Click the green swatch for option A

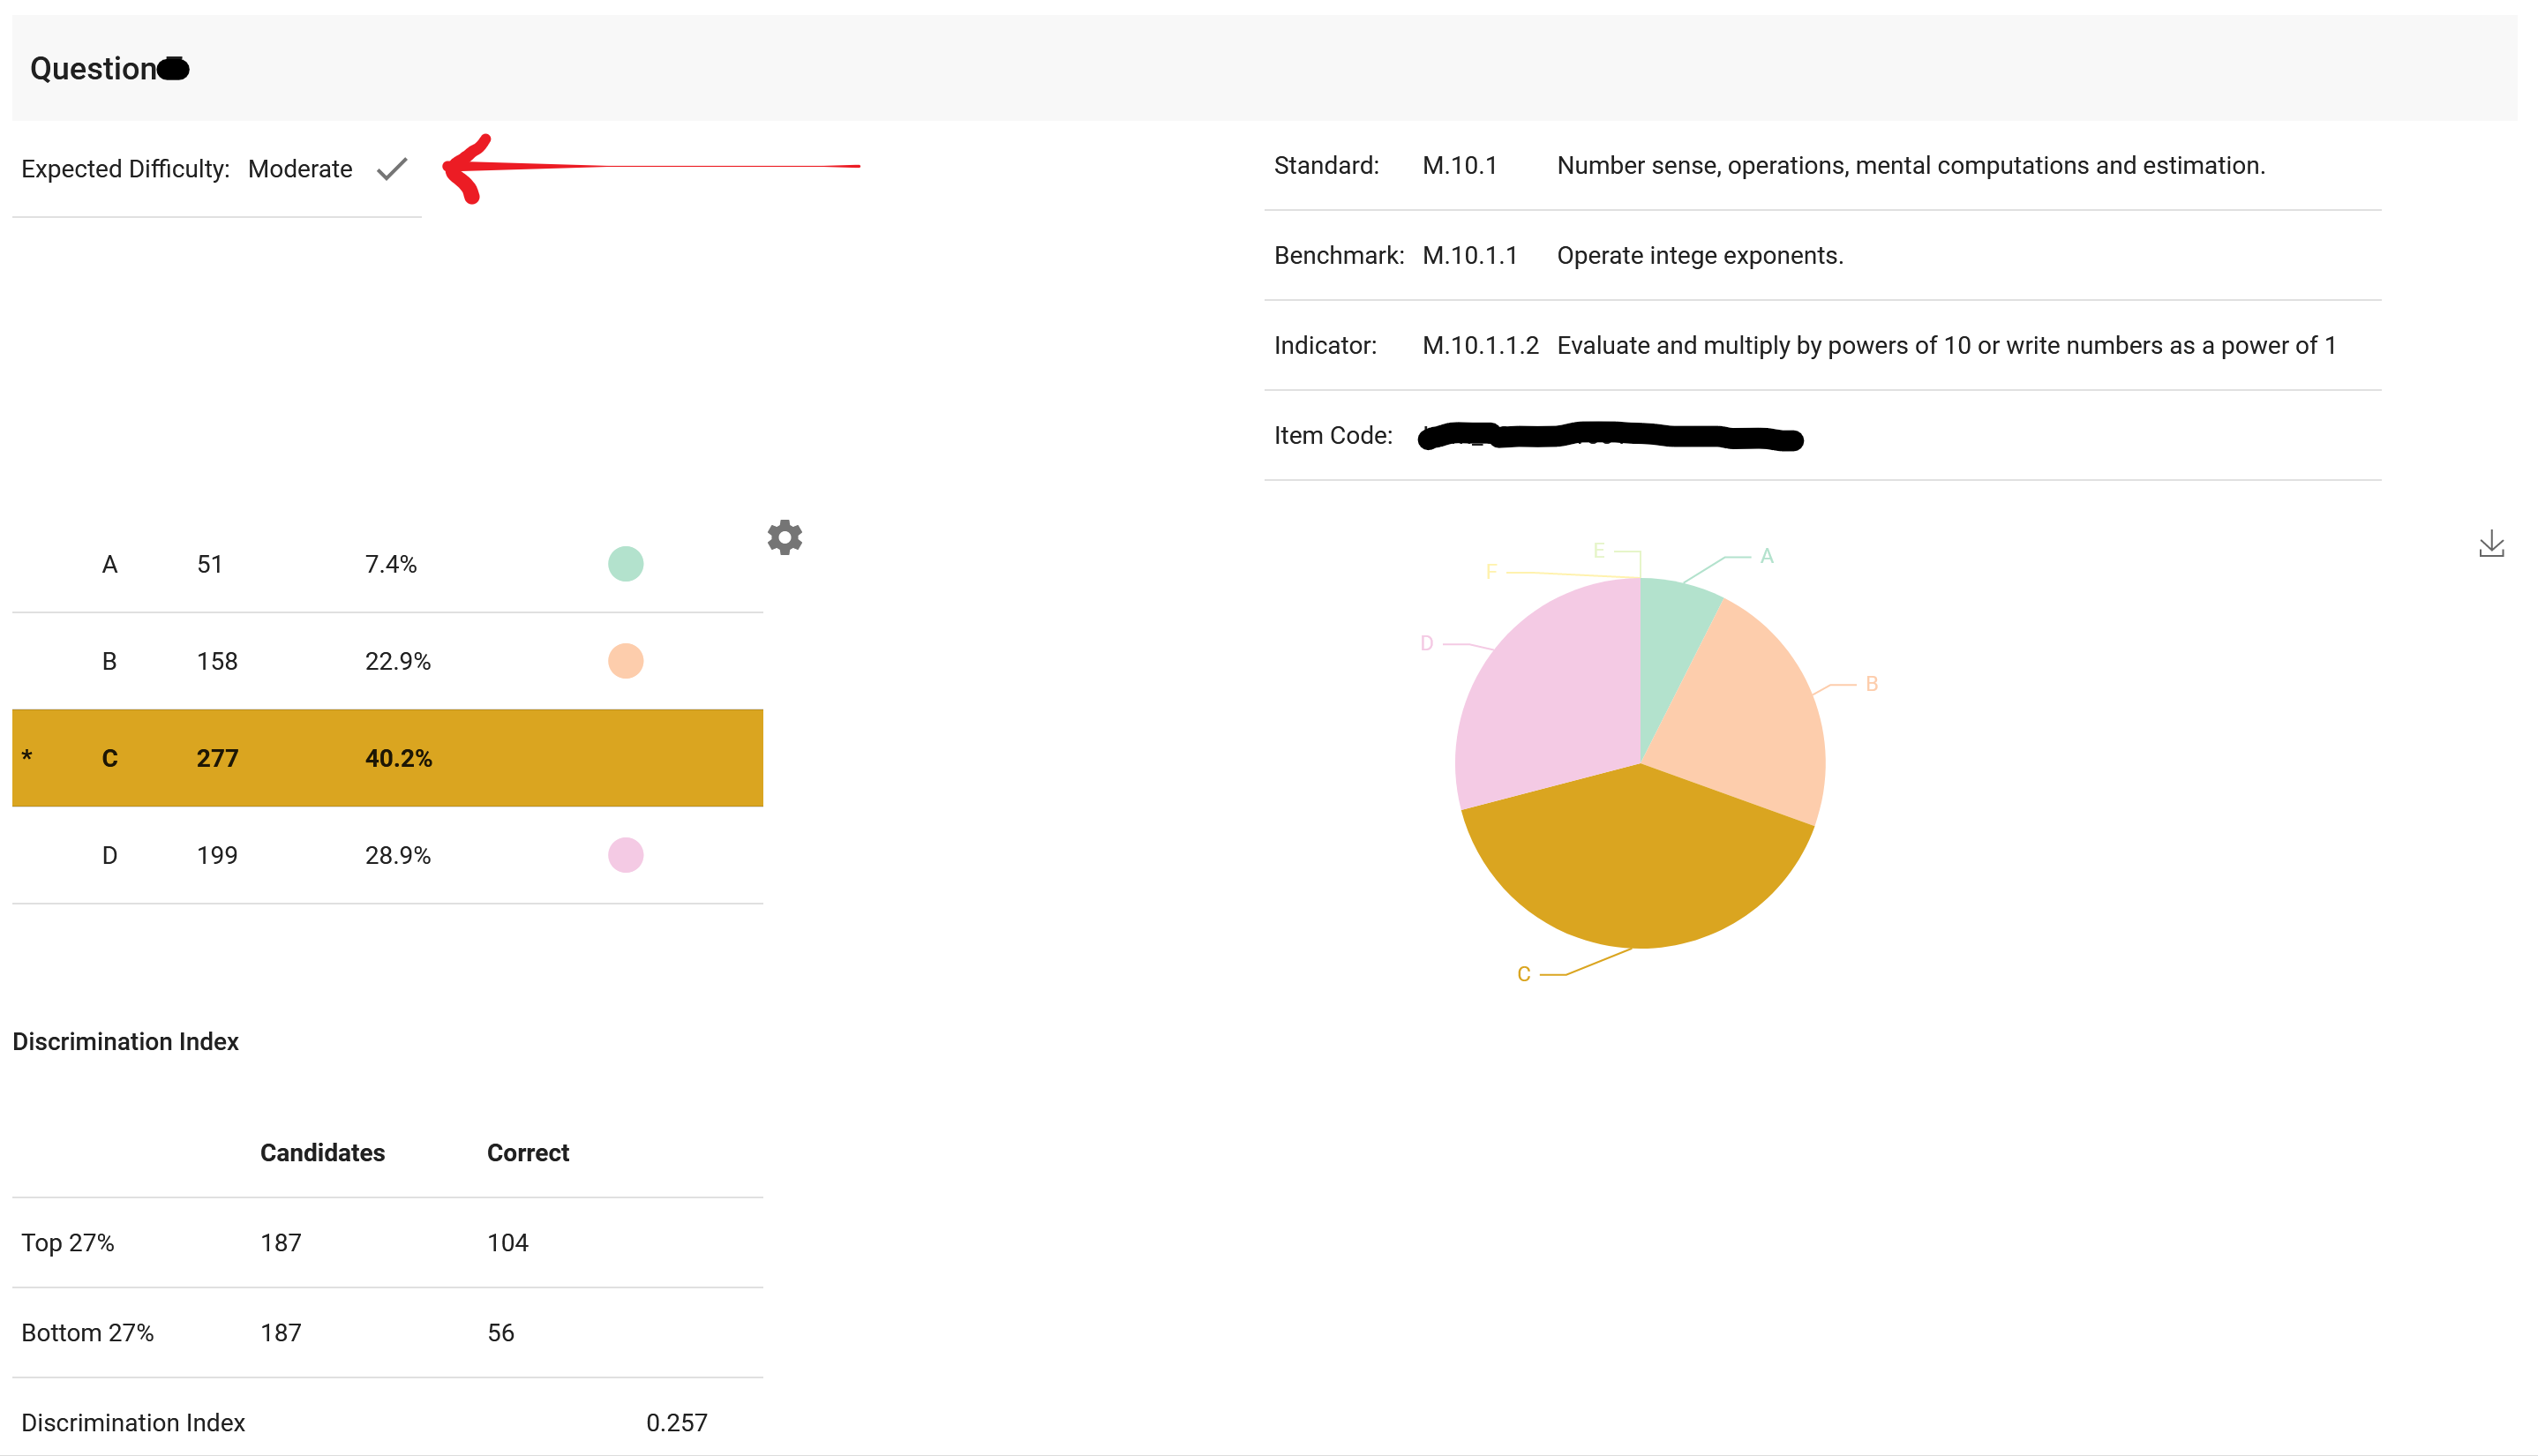(625, 564)
